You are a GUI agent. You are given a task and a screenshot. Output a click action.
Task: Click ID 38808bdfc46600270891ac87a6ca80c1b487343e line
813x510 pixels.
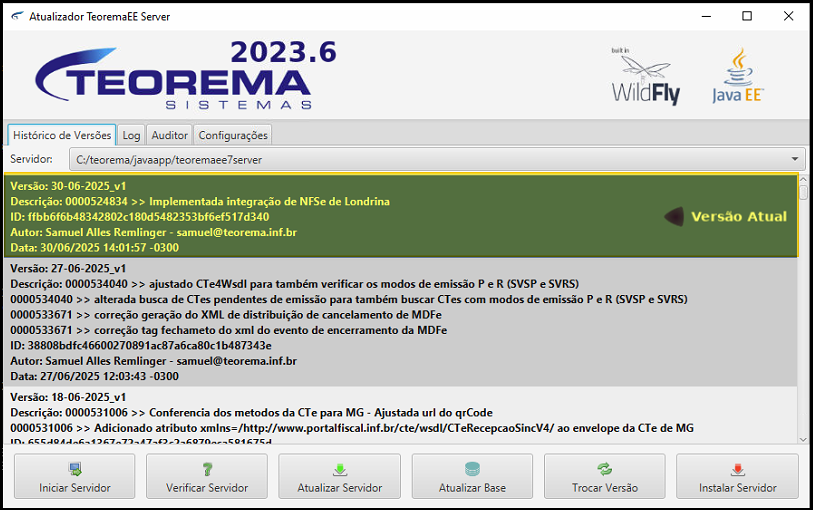[x=141, y=345]
